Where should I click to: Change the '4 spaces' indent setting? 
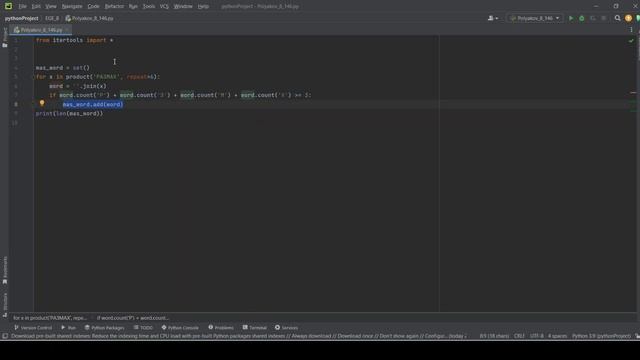(557, 336)
